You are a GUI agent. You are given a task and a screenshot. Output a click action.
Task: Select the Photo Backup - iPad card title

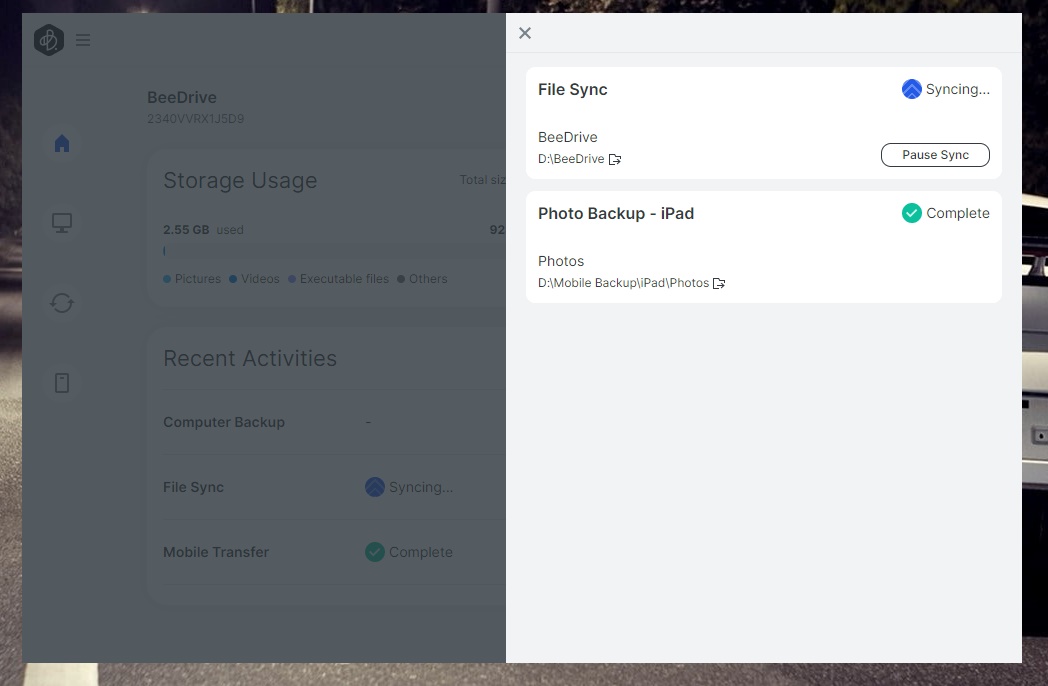pos(616,213)
